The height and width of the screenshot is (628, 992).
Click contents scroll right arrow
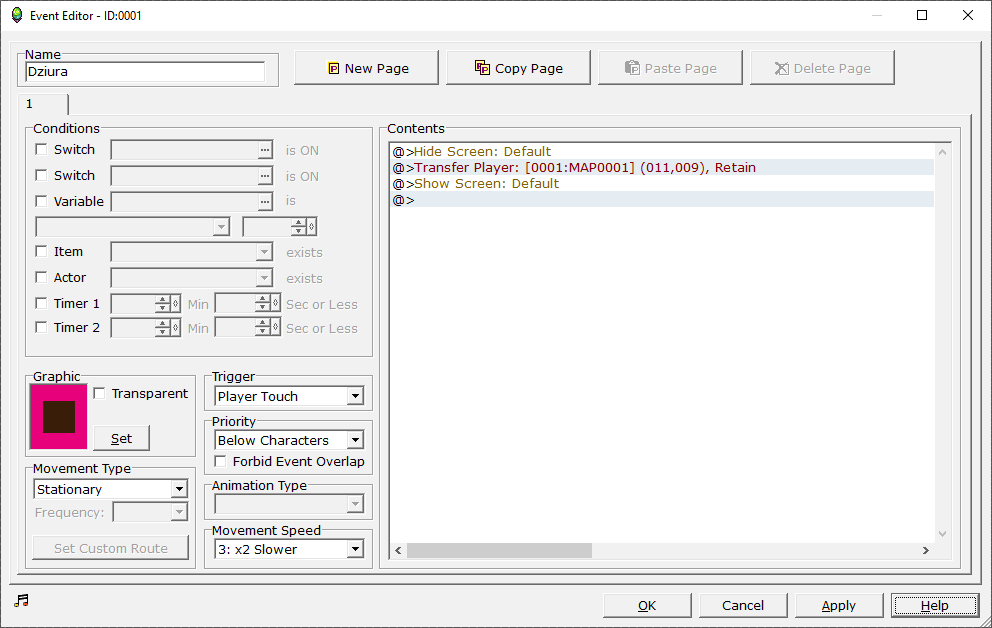926,550
